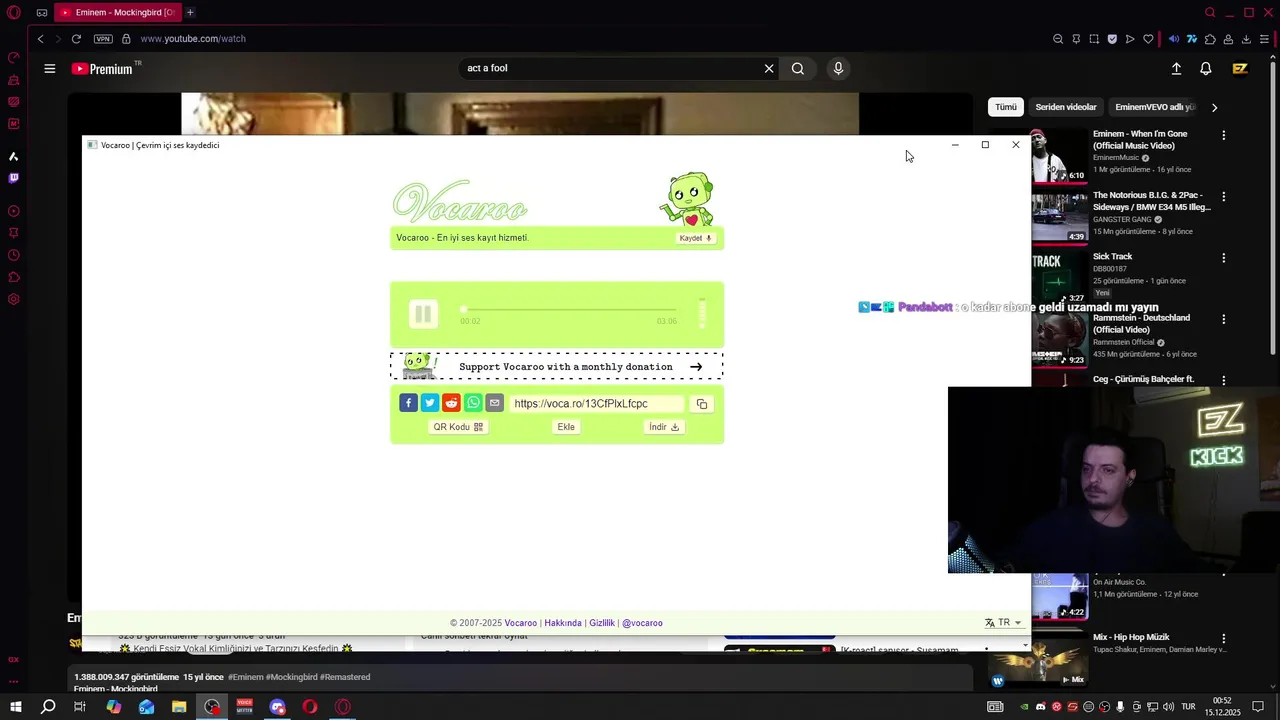Select the Seriden videolar chip
The width and height of the screenshot is (1280, 720).
[x=1066, y=107]
